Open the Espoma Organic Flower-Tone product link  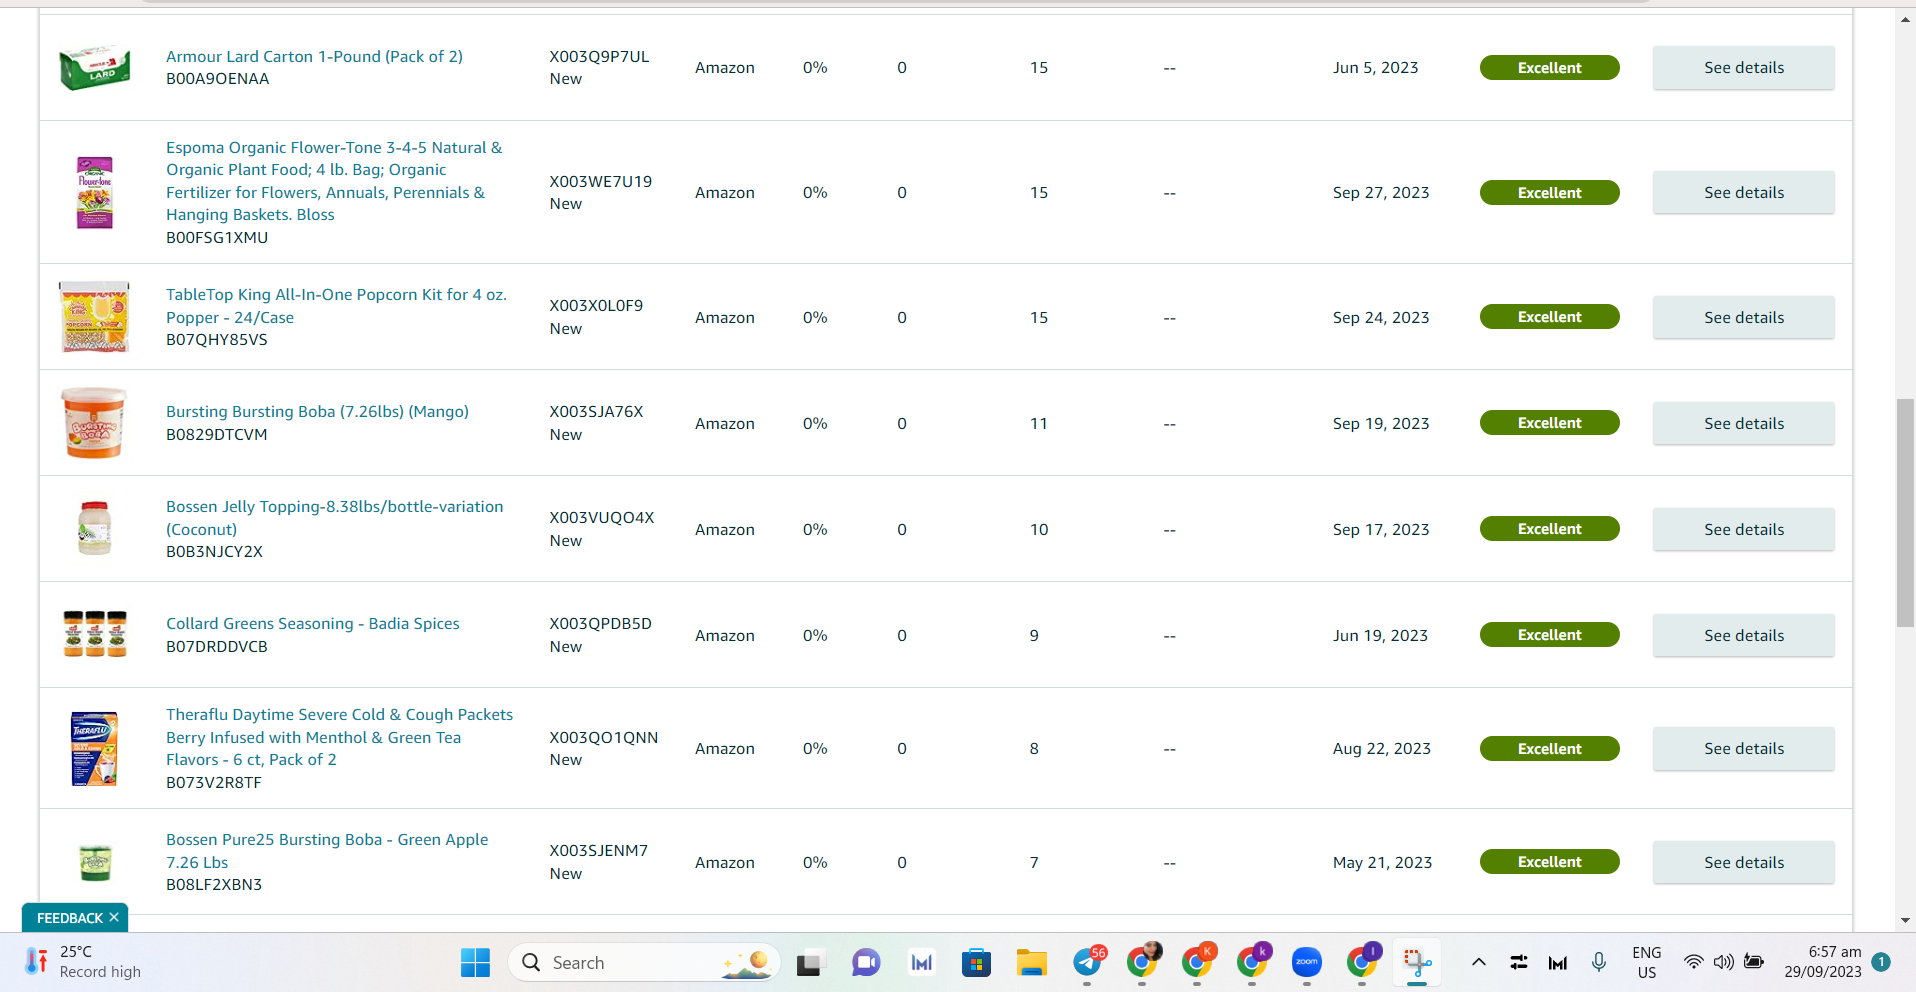(x=334, y=181)
